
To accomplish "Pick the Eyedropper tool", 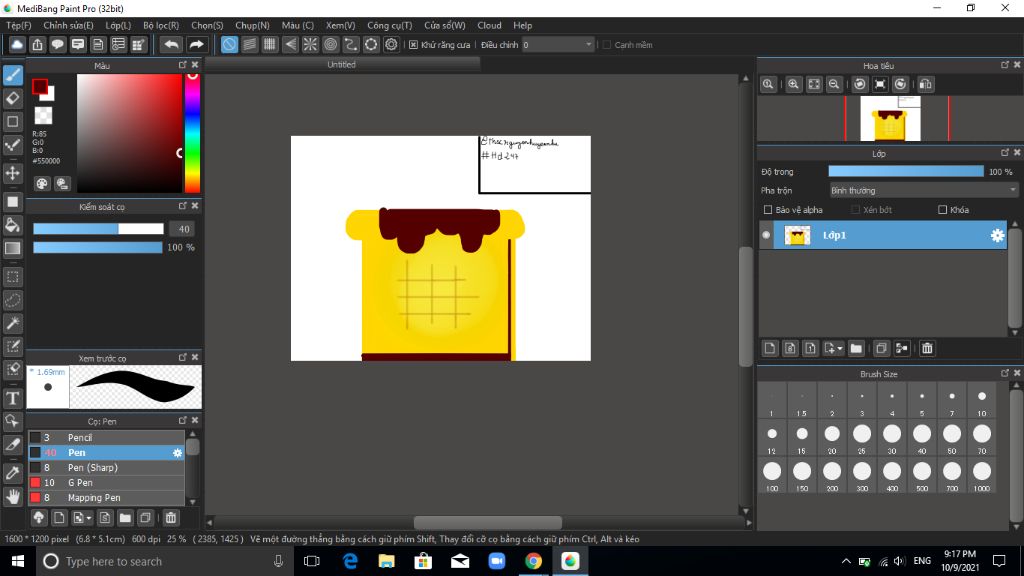I will (x=12, y=473).
